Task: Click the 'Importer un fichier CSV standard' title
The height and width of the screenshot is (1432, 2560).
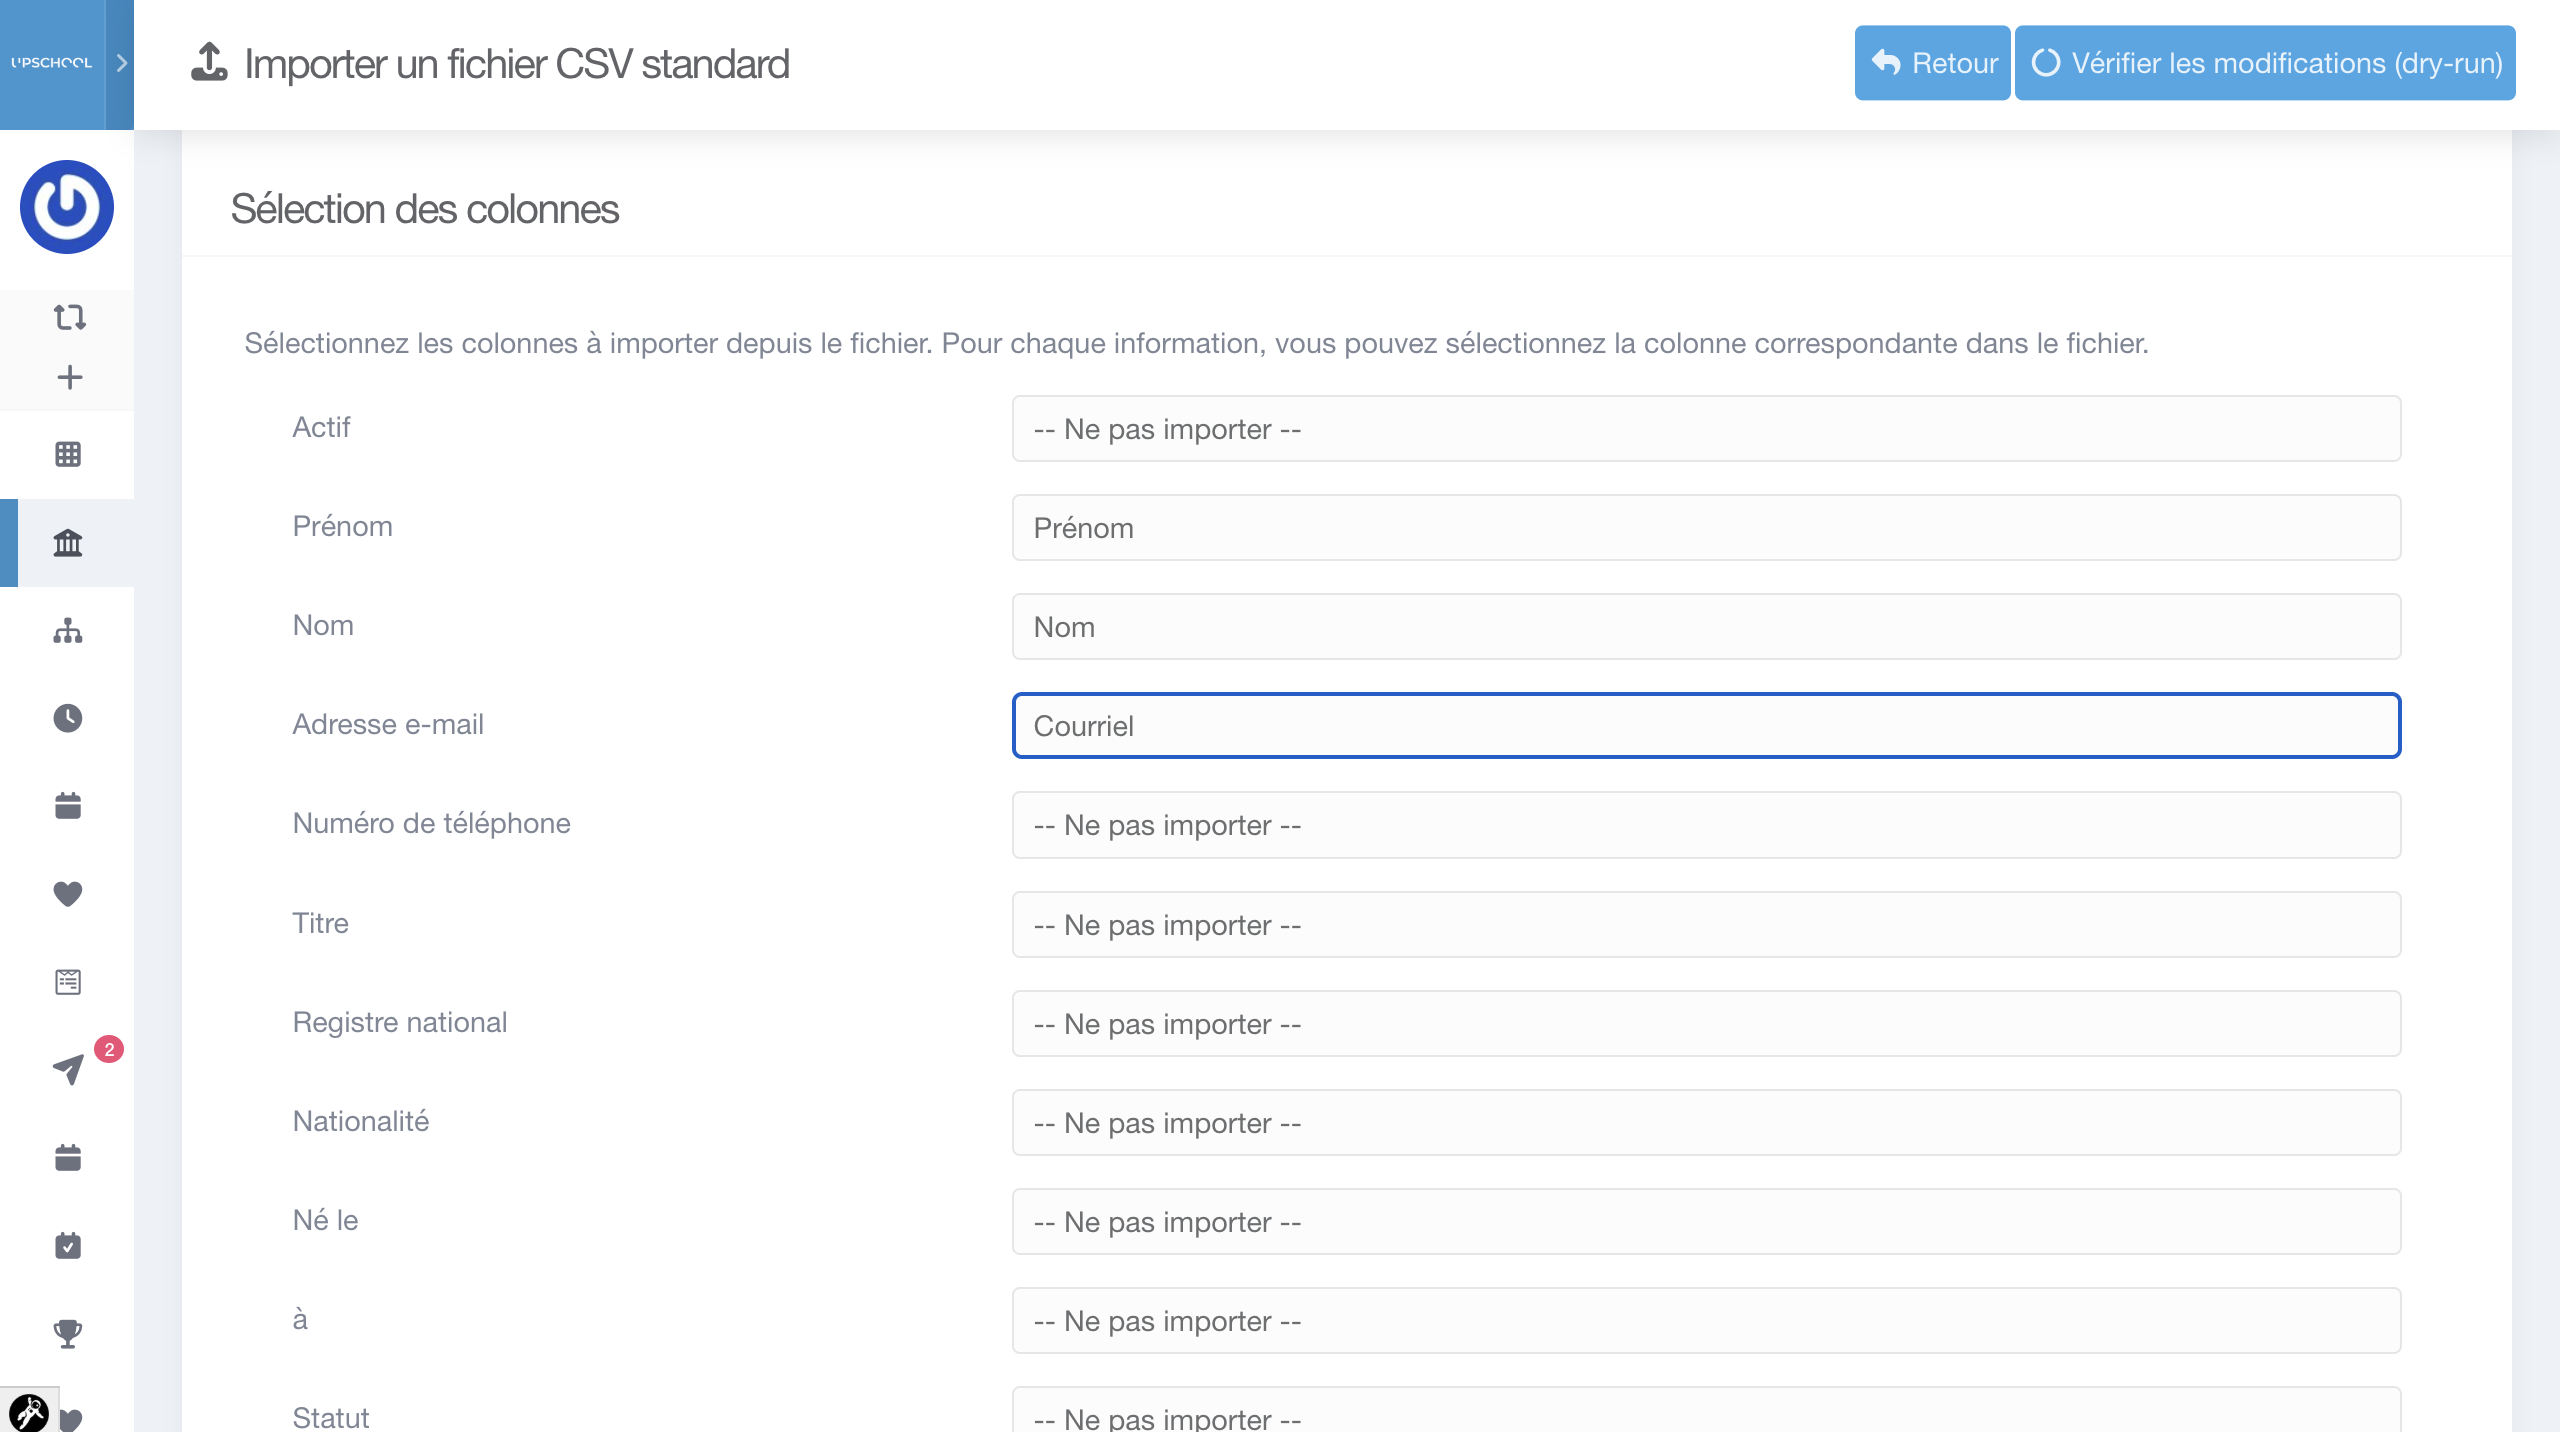Action: (517, 63)
